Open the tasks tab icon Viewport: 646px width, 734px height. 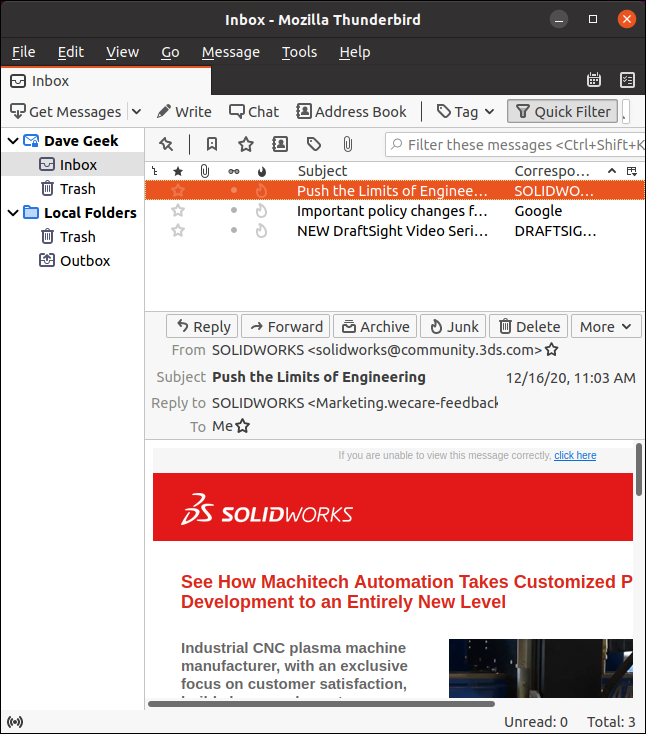pos(627,80)
